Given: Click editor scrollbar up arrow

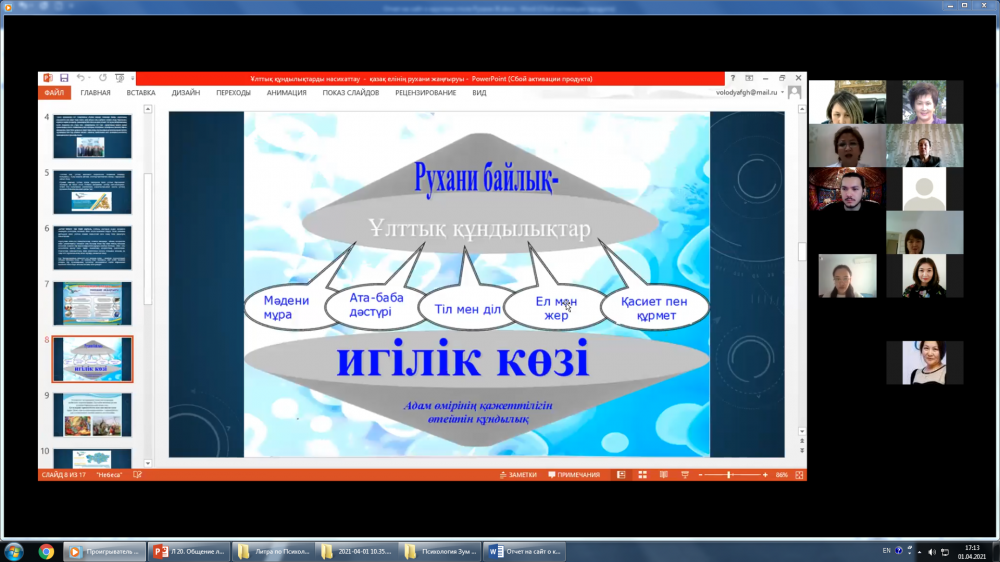Looking at the screenshot, I should click(802, 110).
